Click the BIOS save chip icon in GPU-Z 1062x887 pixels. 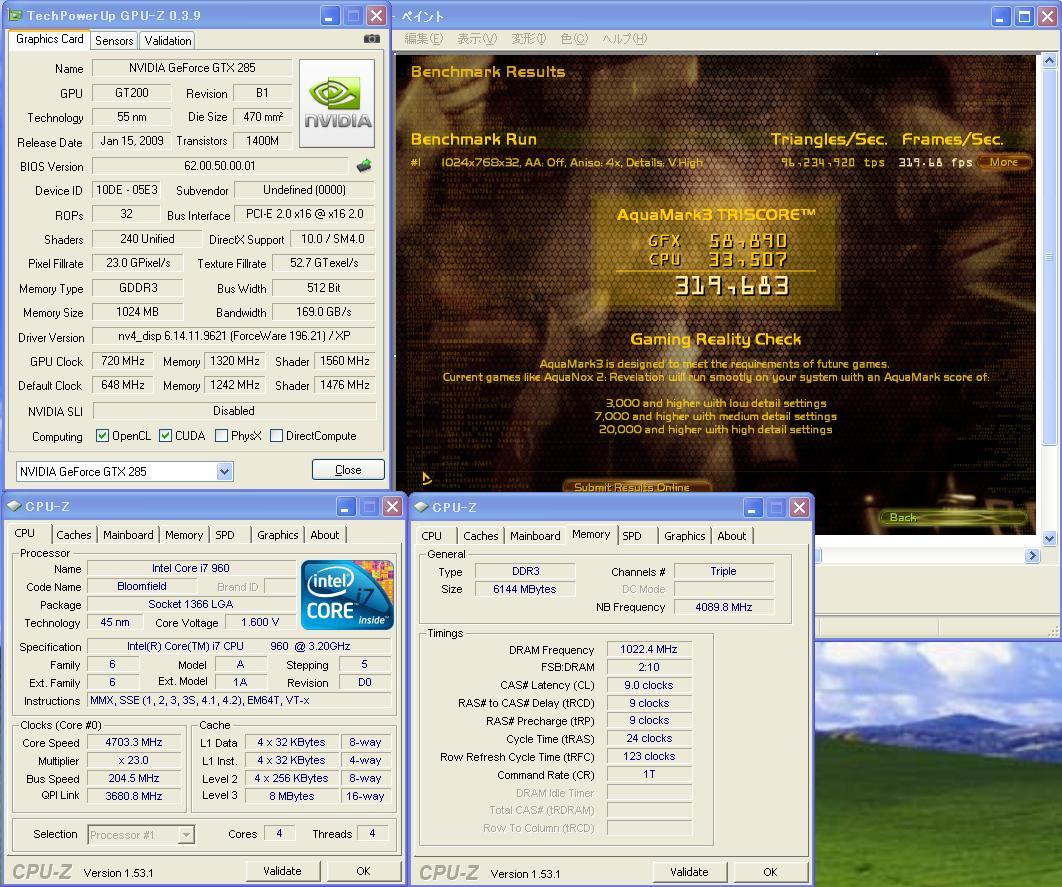(364, 165)
